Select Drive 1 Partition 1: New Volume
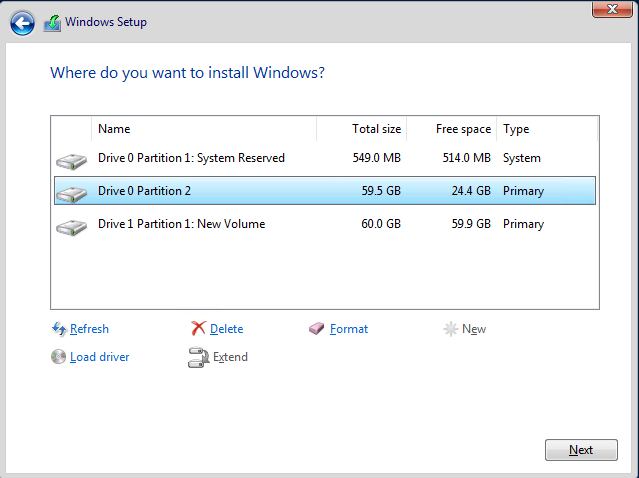 click(x=181, y=224)
